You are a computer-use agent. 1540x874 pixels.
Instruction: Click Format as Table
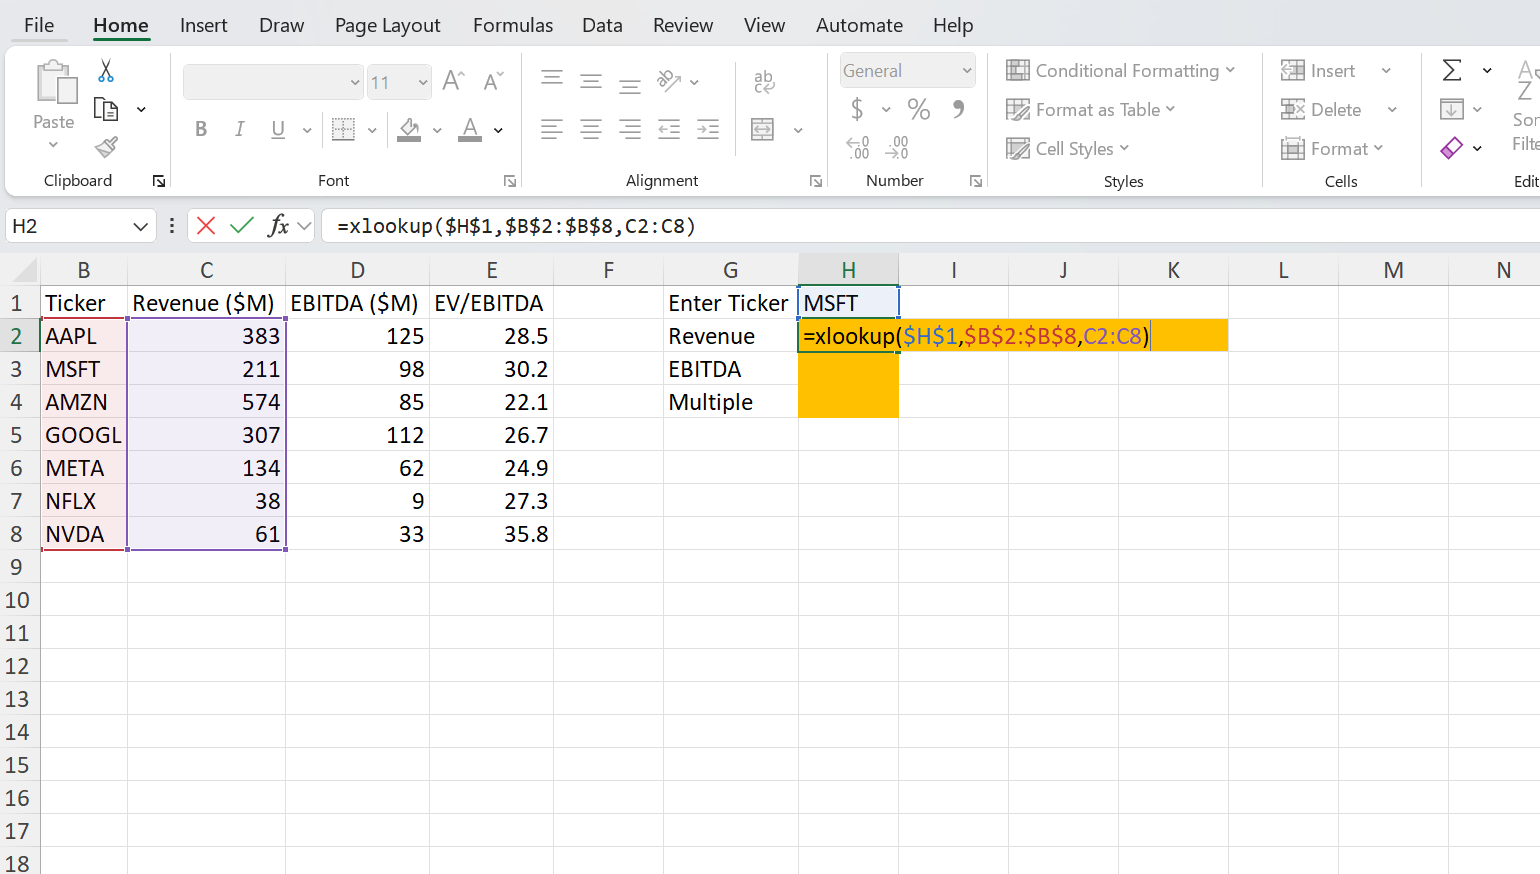tap(1092, 109)
